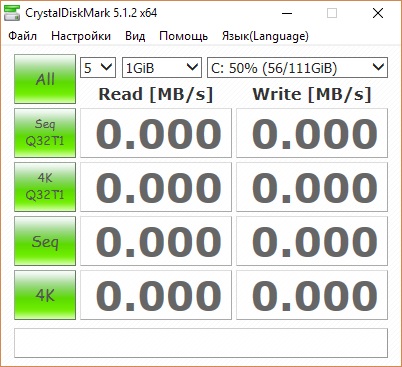Screen dimensions: 402x367
Task: Start the Seq Q32T1 test
Action: (45, 133)
